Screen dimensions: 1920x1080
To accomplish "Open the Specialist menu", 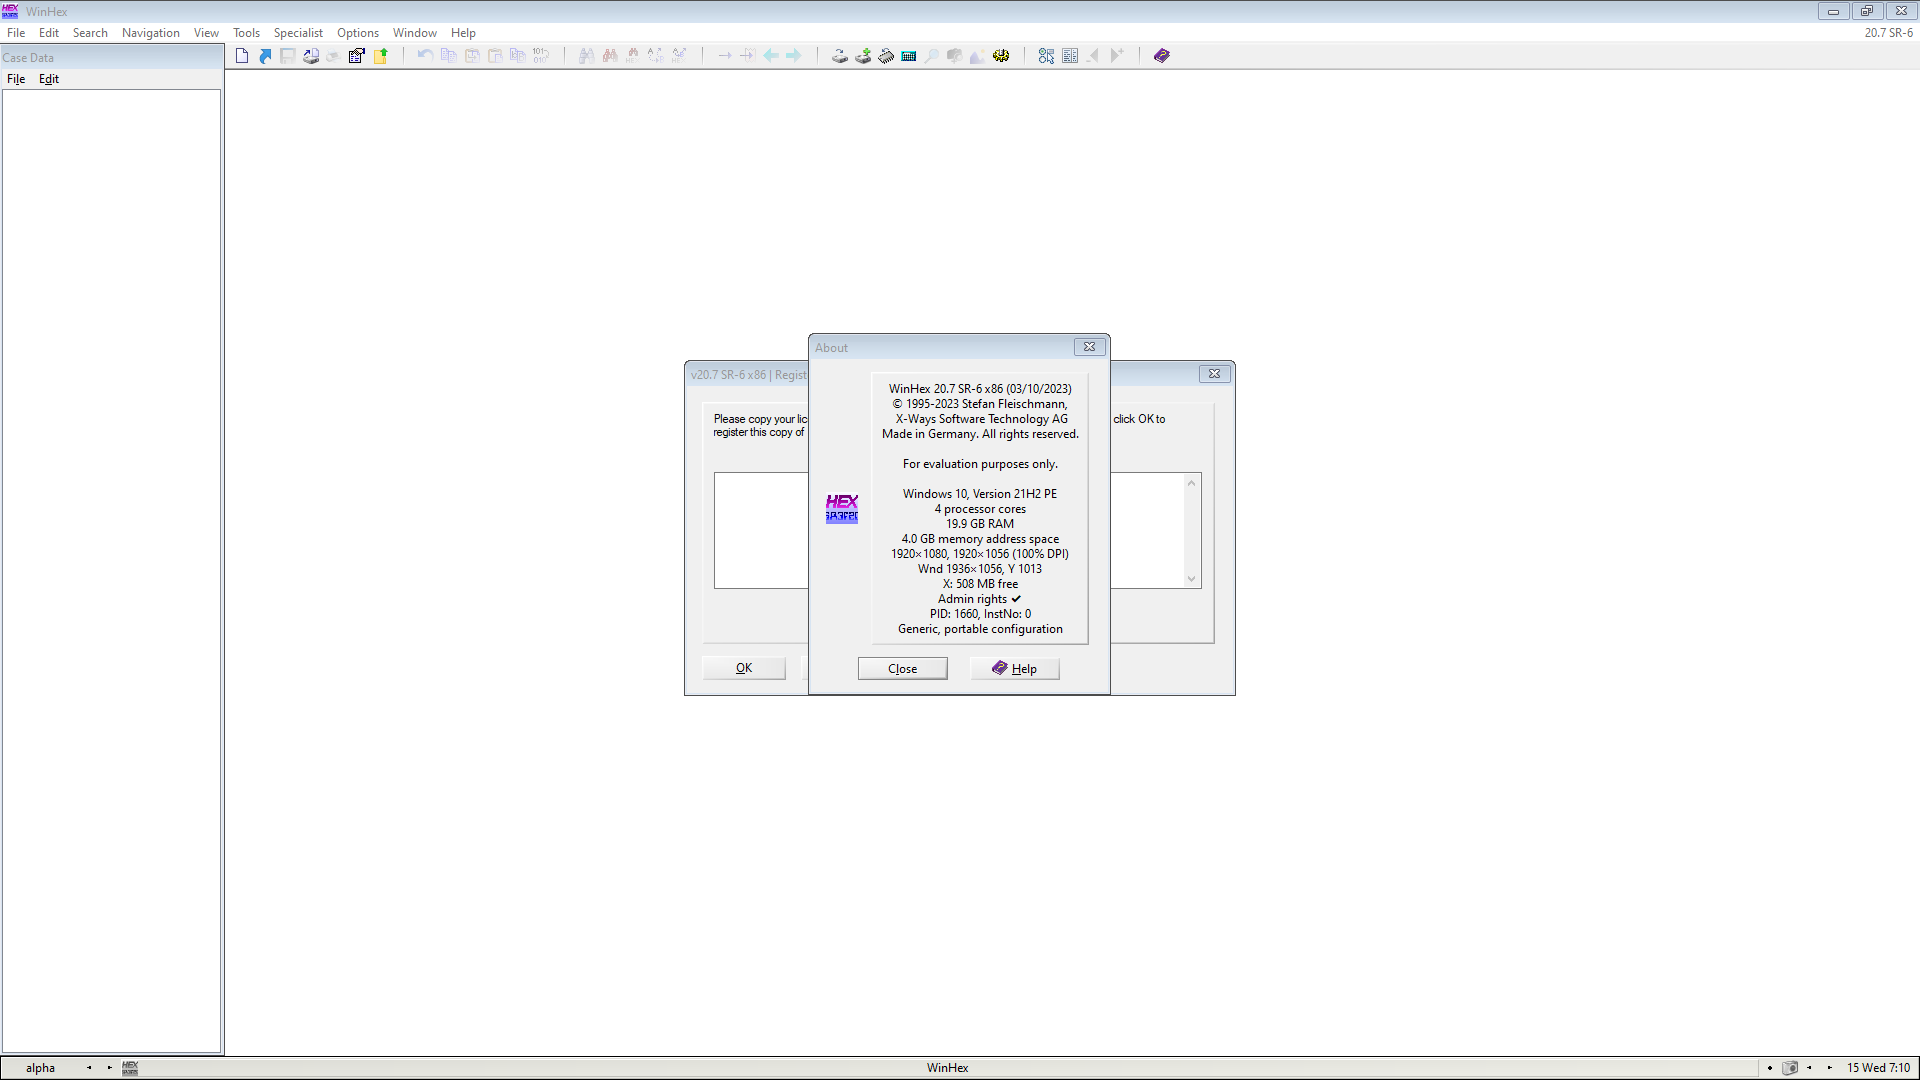I will coord(298,33).
